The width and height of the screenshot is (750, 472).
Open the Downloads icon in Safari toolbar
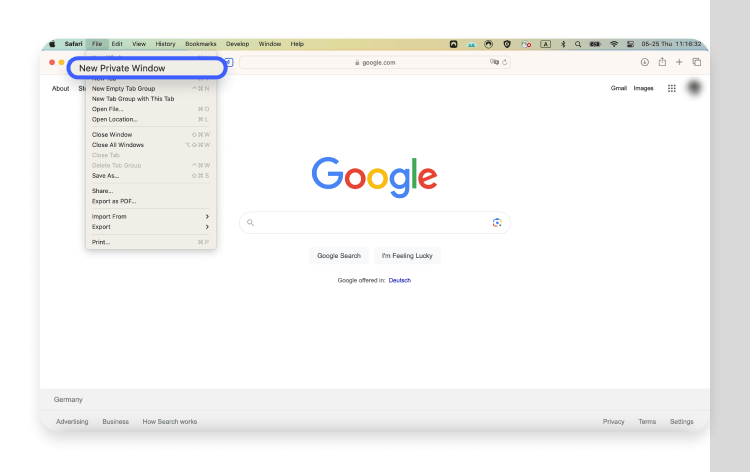(x=645, y=62)
